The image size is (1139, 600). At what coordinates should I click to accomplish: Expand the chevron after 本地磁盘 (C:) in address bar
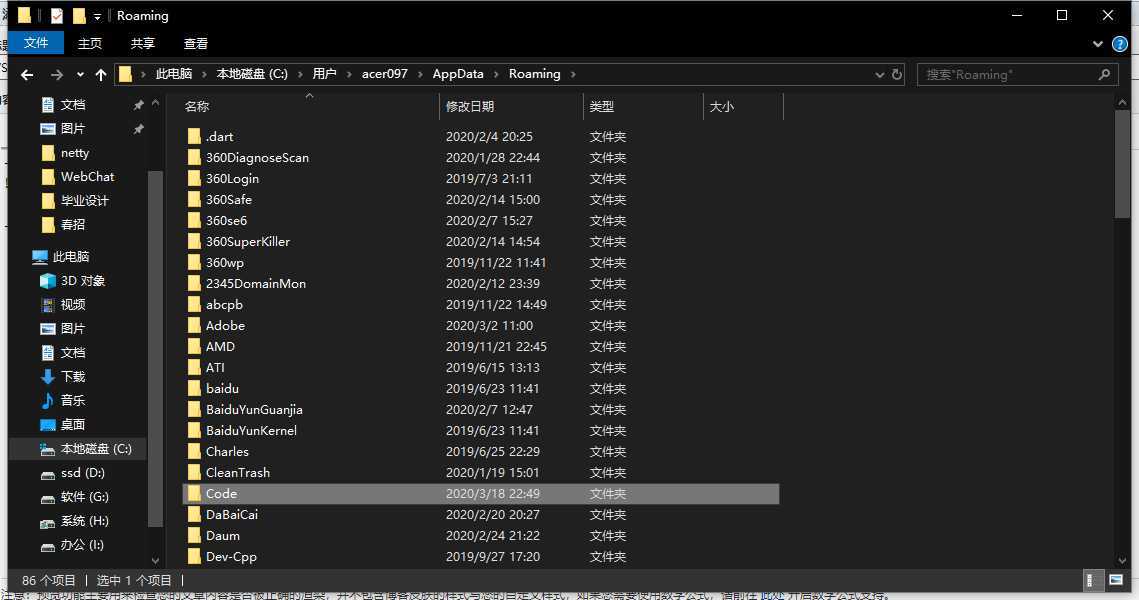coord(300,74)
